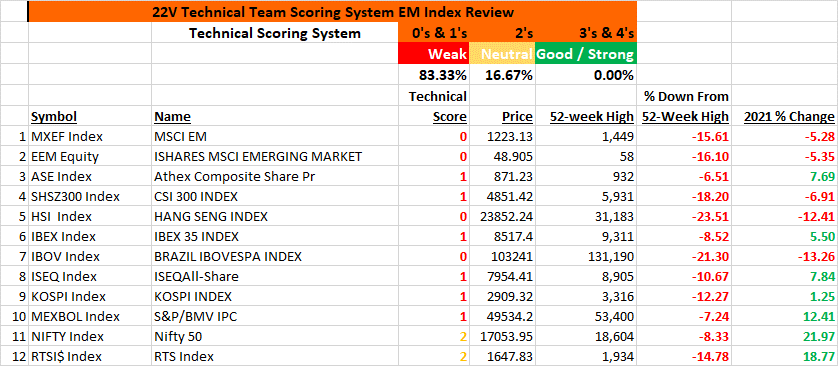The width and height of the screenshot is (838, 366).
Task: Select price cell 48.905
Action: [x=502, y=157]
